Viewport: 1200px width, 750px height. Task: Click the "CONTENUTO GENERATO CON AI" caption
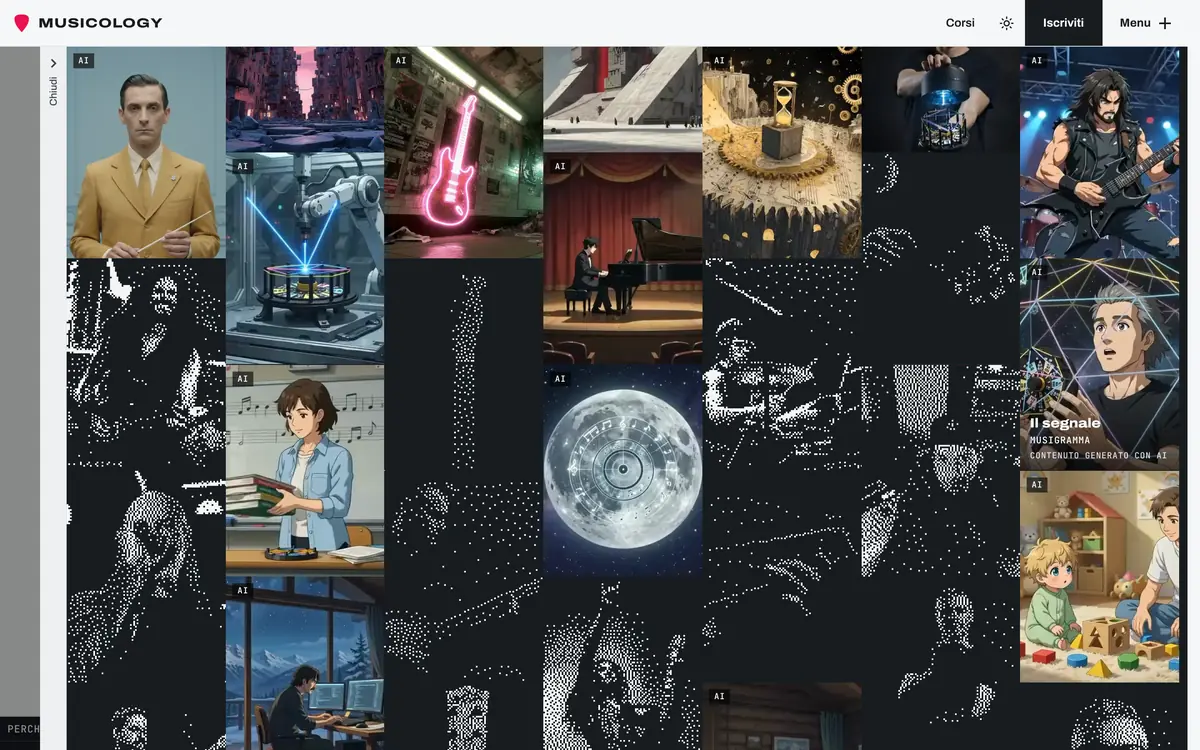[1098, 456]
